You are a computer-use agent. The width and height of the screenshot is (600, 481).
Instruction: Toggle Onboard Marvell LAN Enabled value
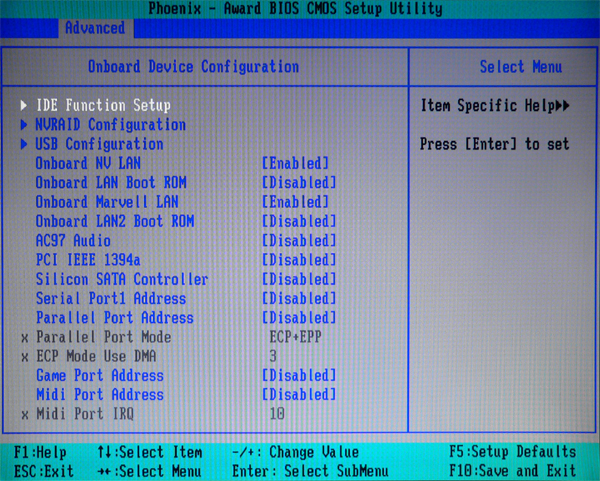pos(295,202)
